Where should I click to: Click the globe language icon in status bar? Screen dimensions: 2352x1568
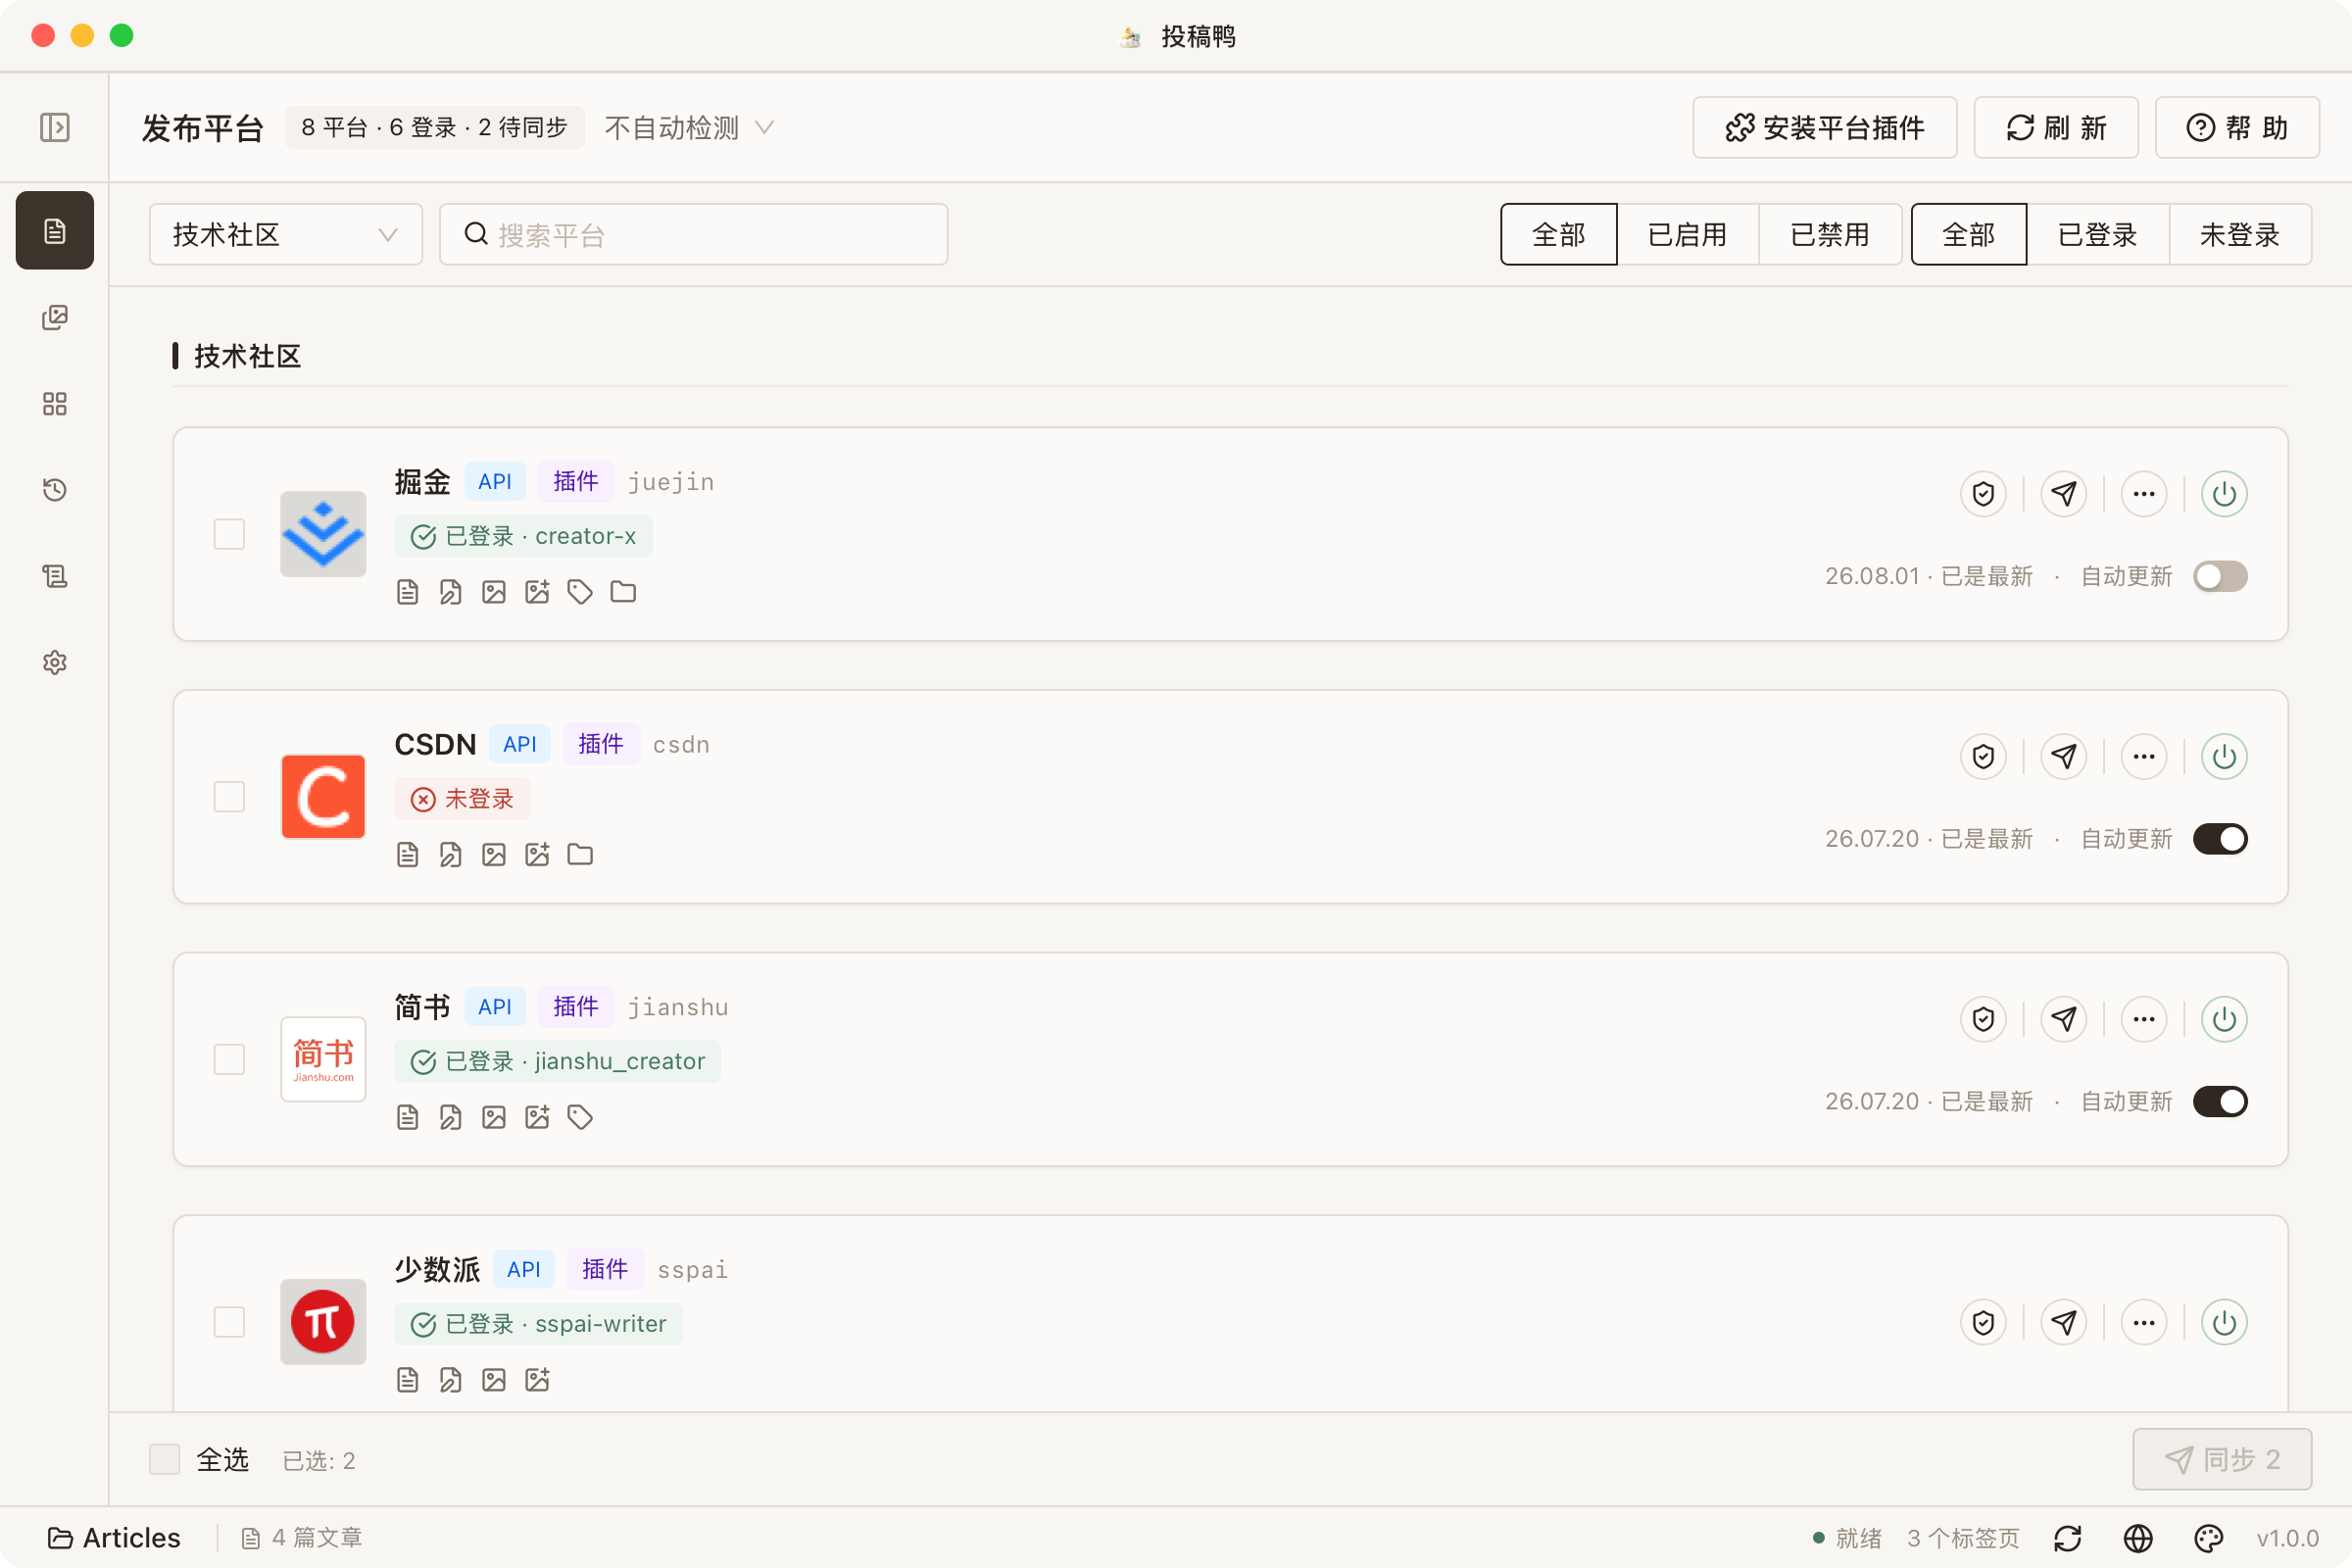pyautogui.click(x=2138, y=1538)
